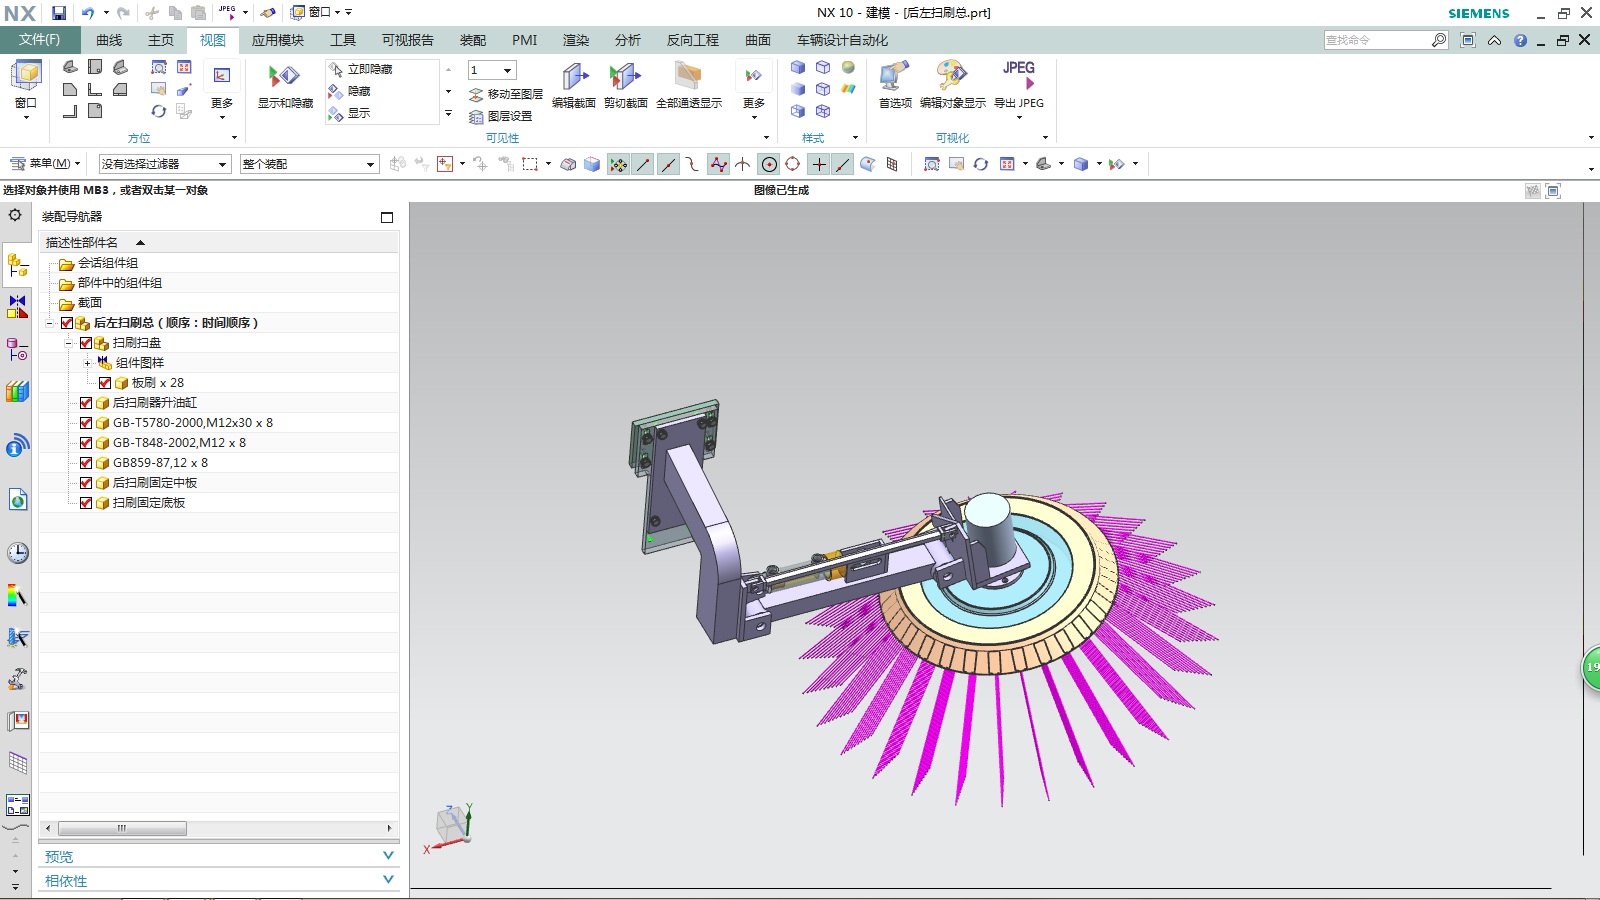Click the resource bar settings gear icon
1600x900 pixels.
pyautogui.click(x=15, y=215)
